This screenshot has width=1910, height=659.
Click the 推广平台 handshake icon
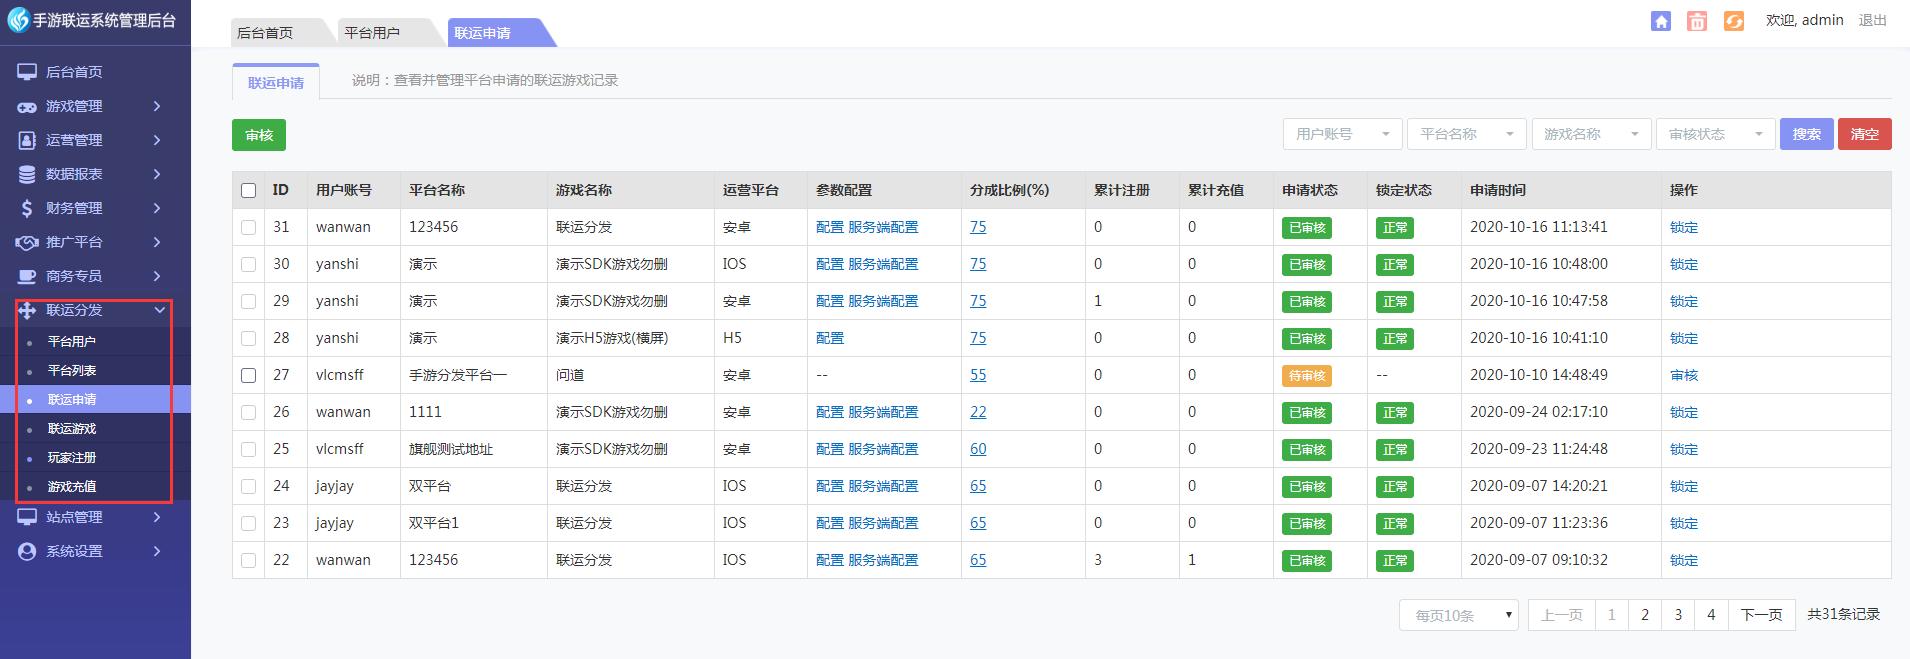click(x=27, y=242)
